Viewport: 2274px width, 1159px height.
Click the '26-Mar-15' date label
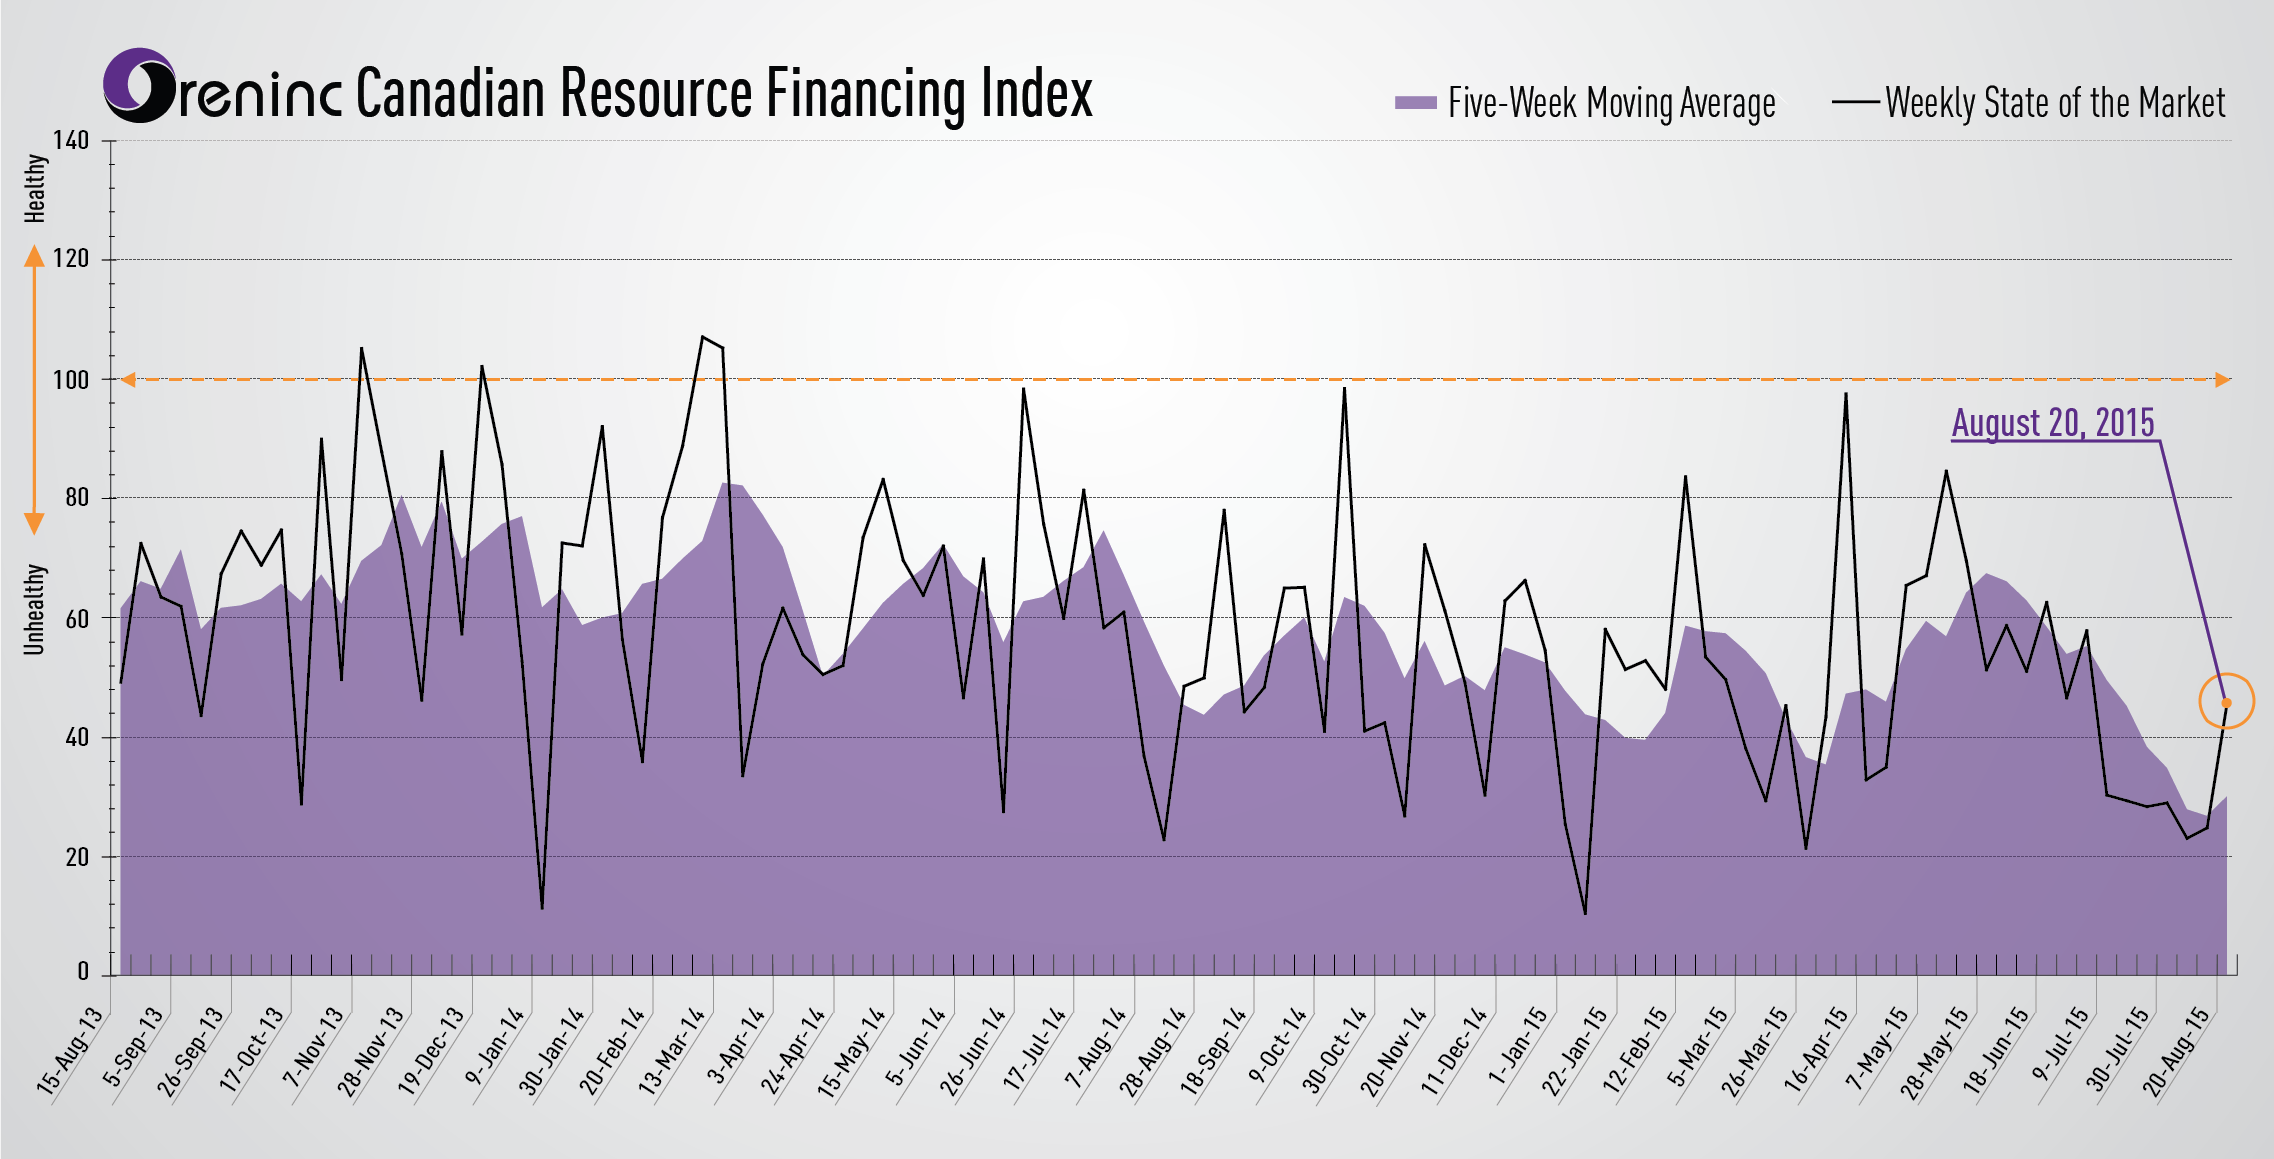pos(1754,1051)
